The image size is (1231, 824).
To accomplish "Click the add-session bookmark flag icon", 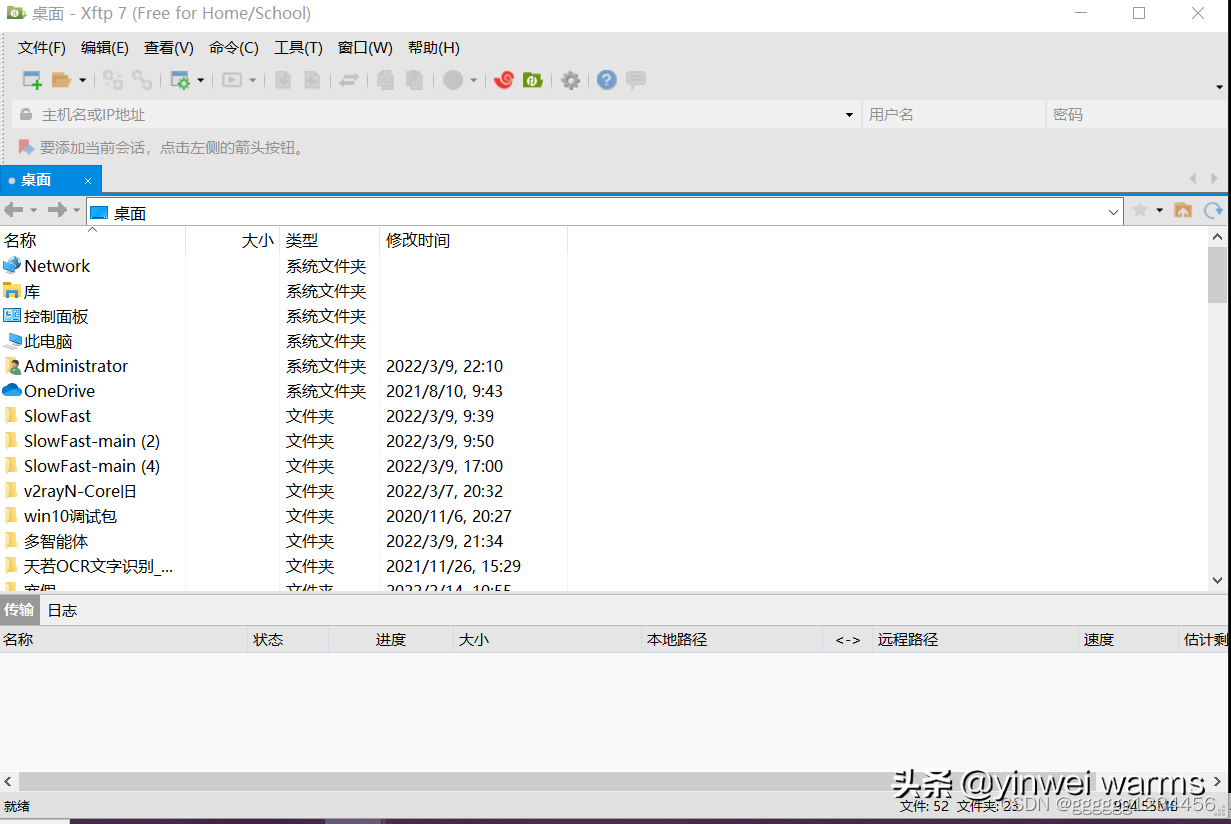I will [26, 148].
